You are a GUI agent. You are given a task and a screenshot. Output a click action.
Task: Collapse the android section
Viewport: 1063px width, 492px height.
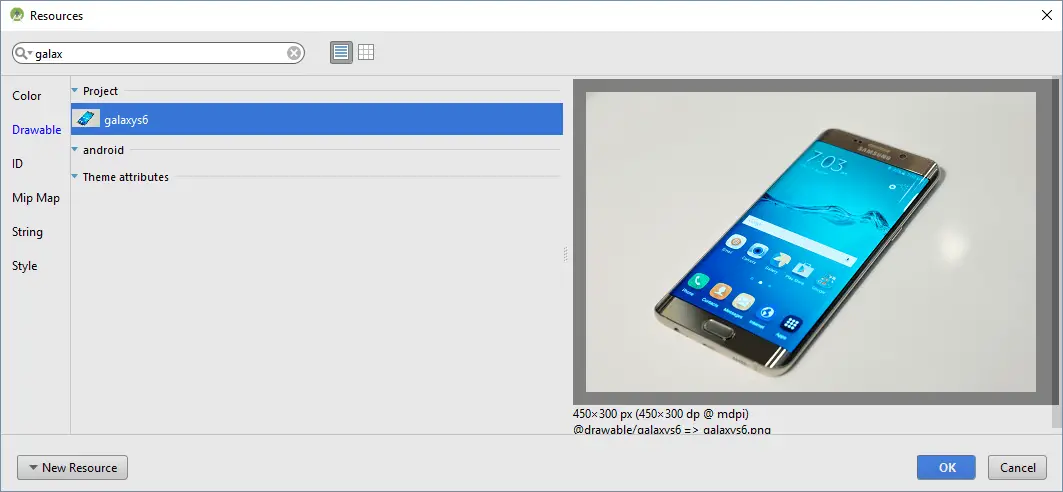click(x=75, y=150)
